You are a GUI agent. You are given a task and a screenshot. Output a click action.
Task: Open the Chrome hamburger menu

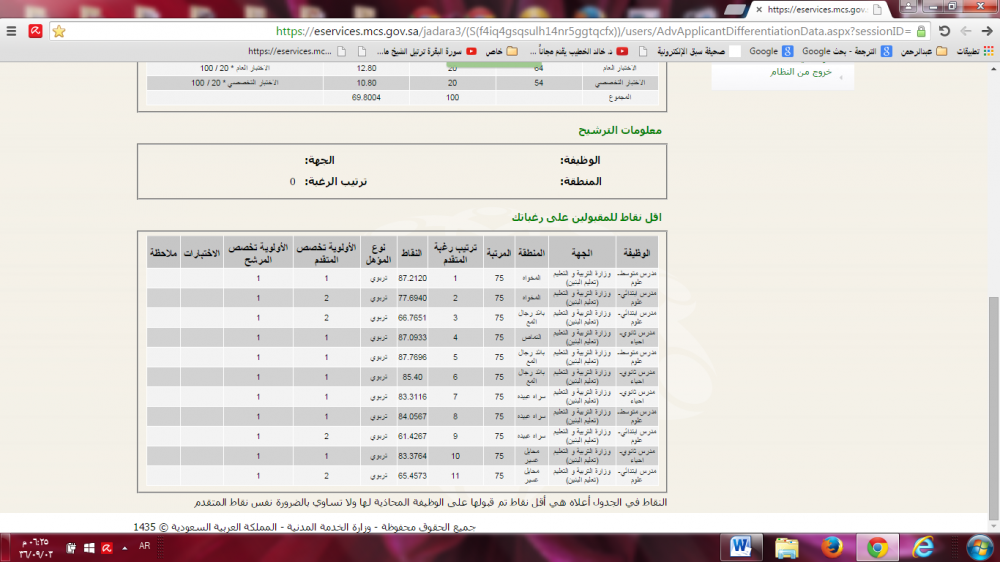click(11, 31)
